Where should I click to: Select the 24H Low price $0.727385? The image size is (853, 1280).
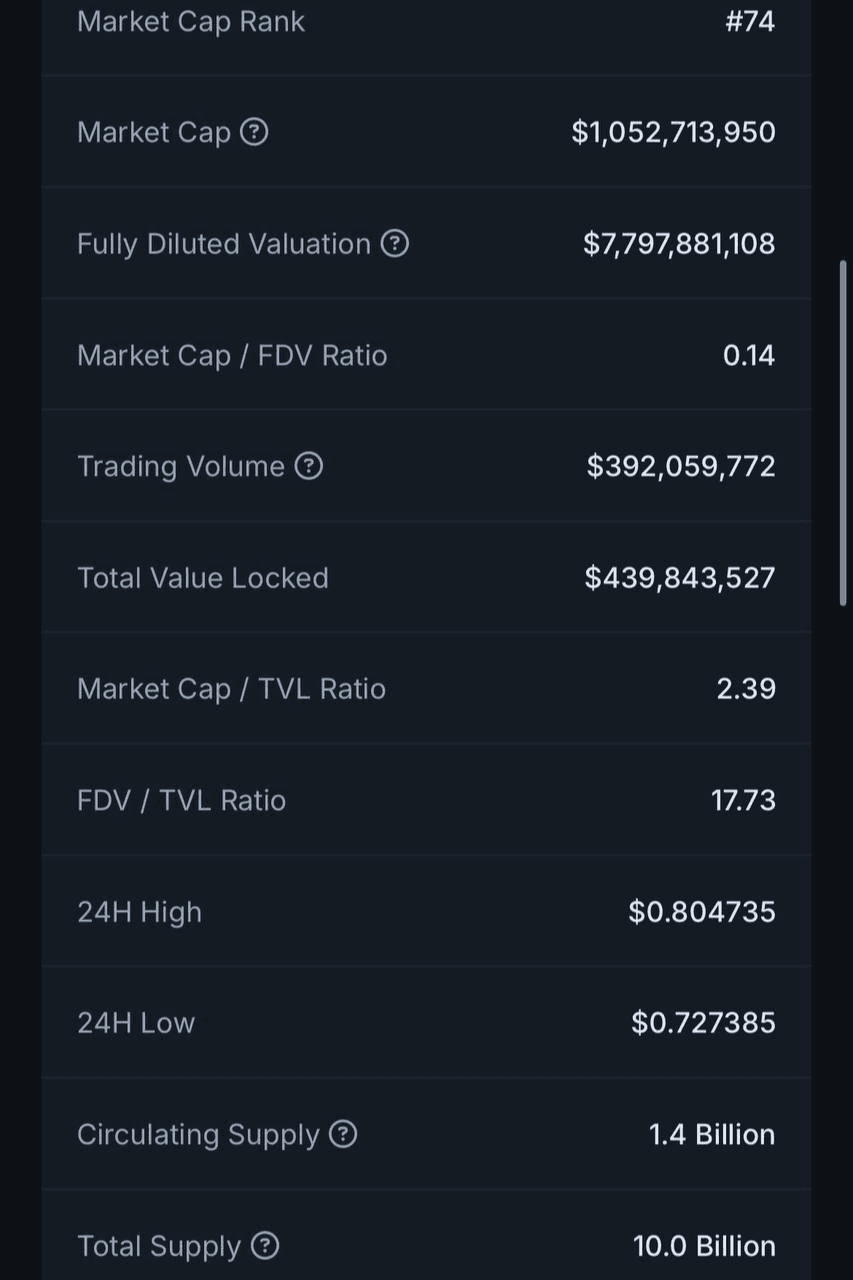pyautogui.click(x=703, y=1023)
